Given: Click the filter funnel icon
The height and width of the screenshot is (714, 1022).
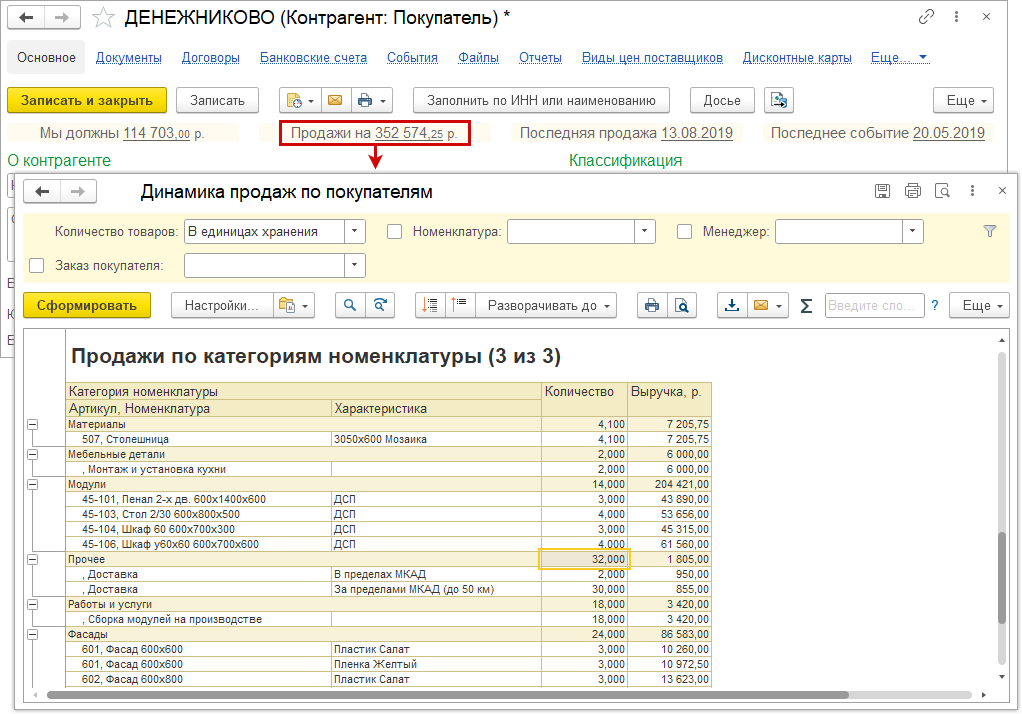Looking at the screenshot, I should (x=990, y=231).
